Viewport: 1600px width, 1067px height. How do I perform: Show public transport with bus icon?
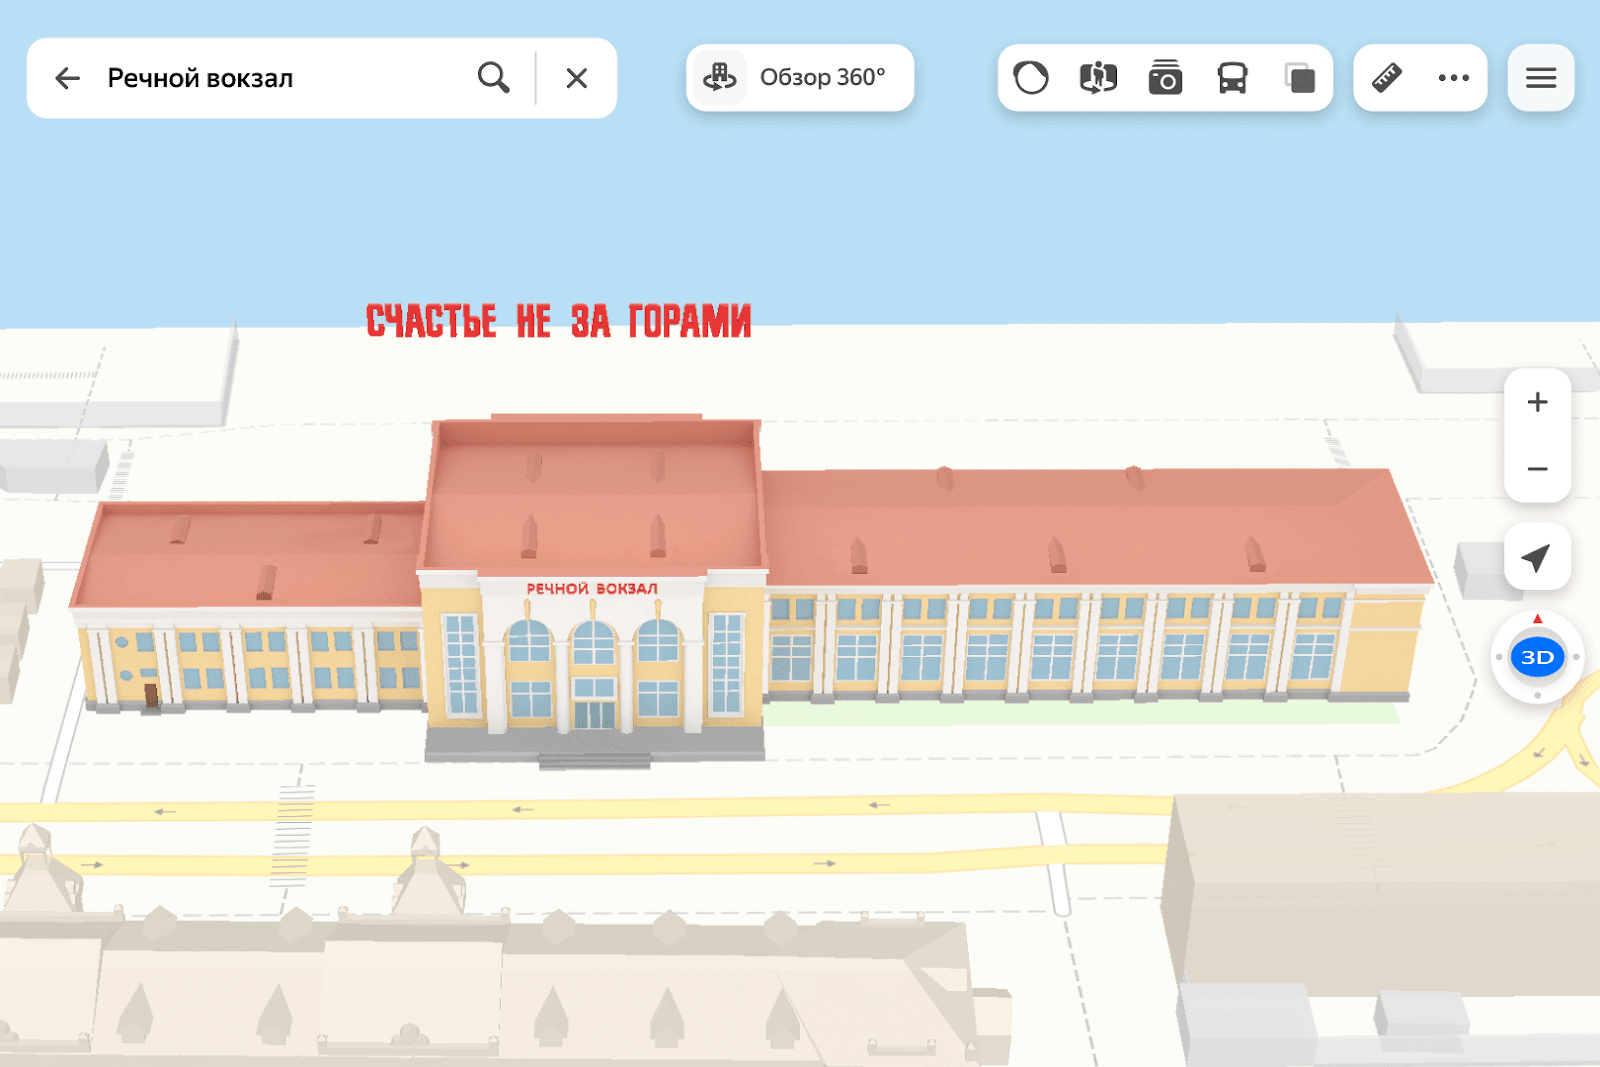[1232, 78]
